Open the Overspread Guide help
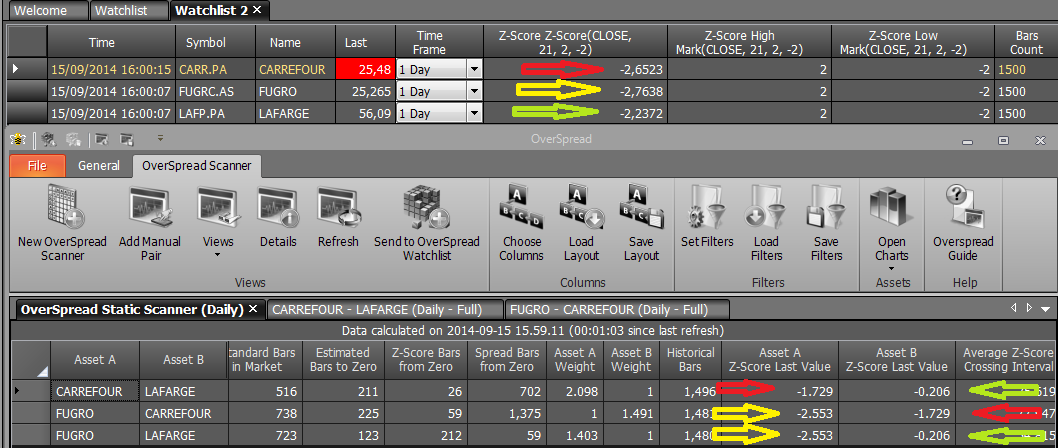 click(963, 225)
